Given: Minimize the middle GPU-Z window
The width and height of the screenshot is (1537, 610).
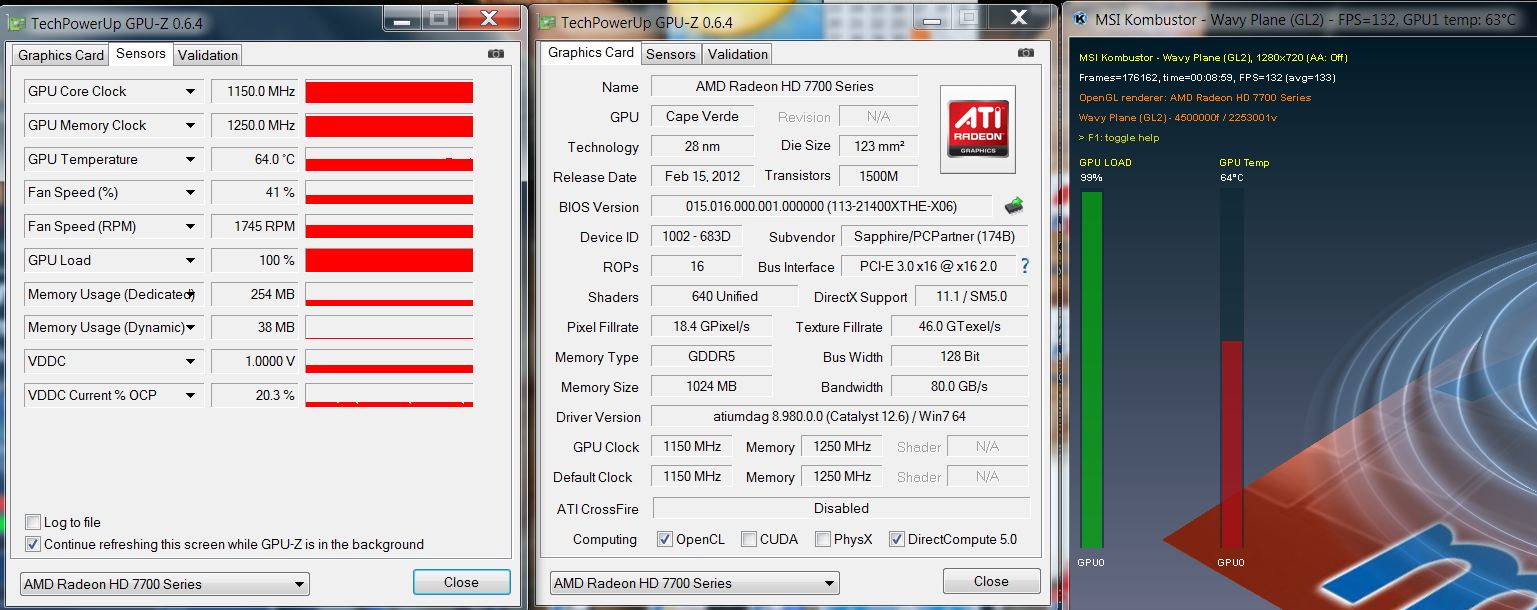Looking at the screenshot, I should coord(931,17).
